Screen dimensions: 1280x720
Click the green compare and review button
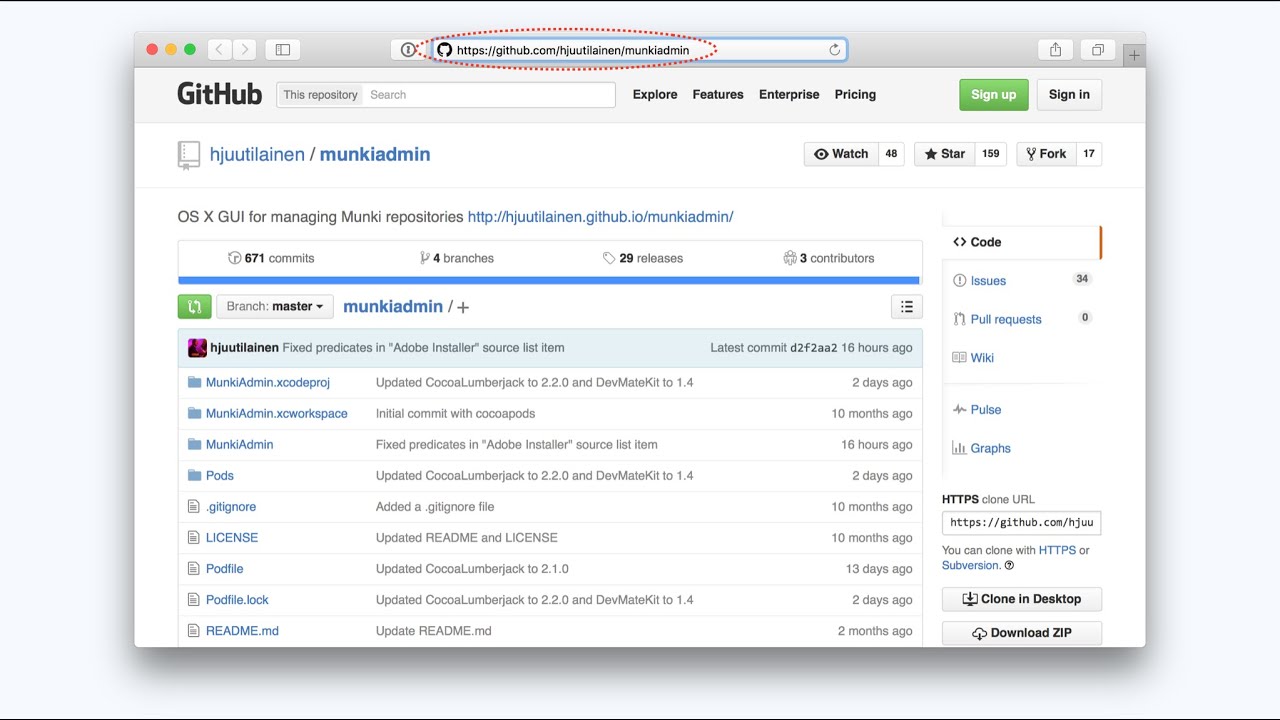point(194,306)
